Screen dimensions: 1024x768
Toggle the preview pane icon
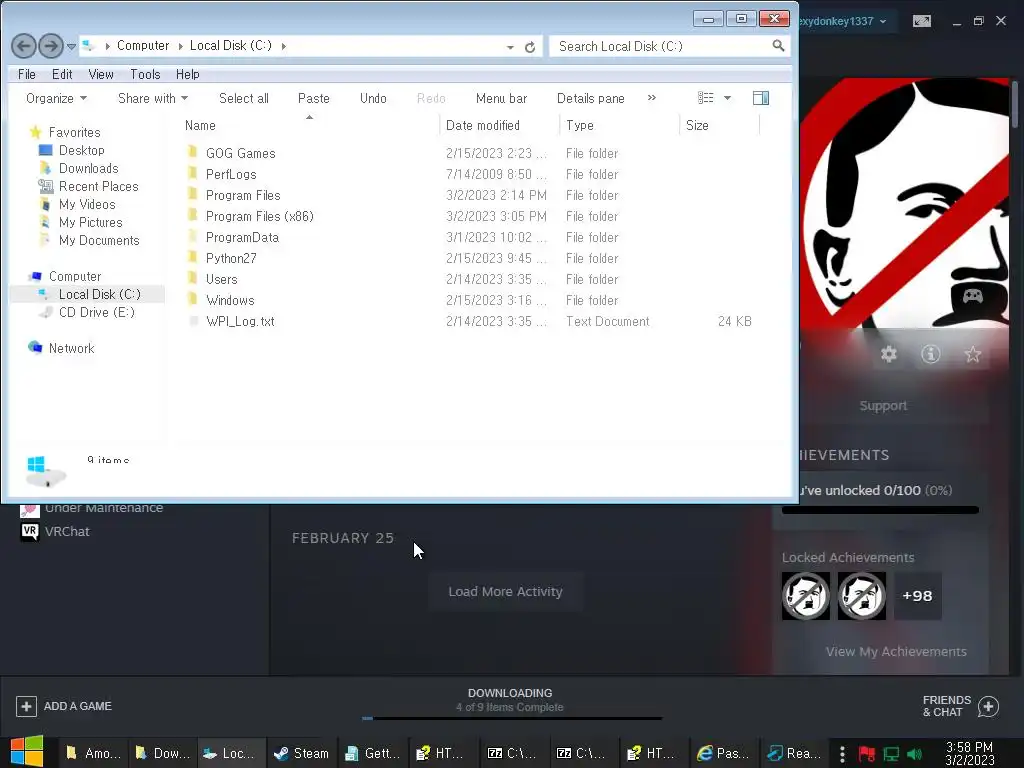[761, 98]
